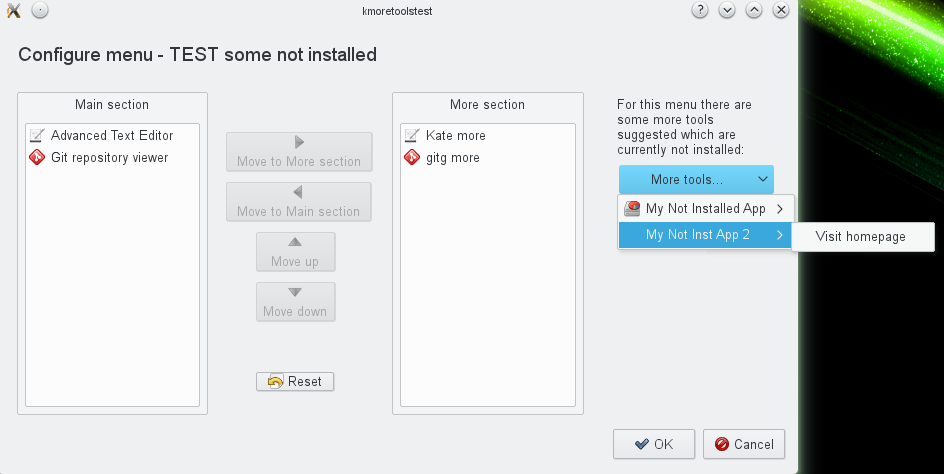Viewport: 944px width, 474px height.
Task: Click the Move down button
Action: [x=295, y=302]
